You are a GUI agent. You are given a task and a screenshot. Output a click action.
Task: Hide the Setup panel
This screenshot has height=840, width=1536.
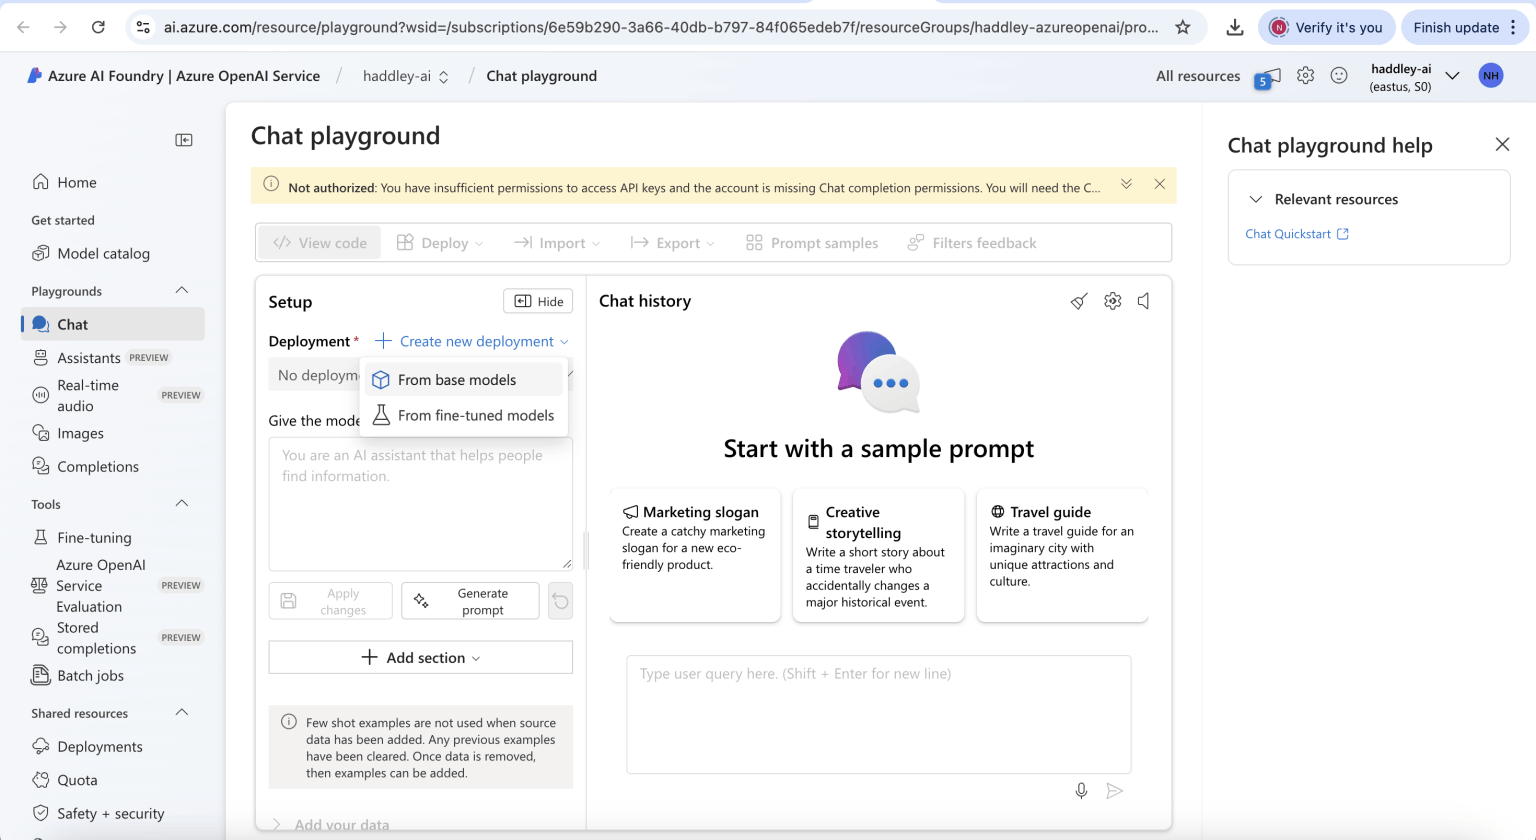point(538,301)
